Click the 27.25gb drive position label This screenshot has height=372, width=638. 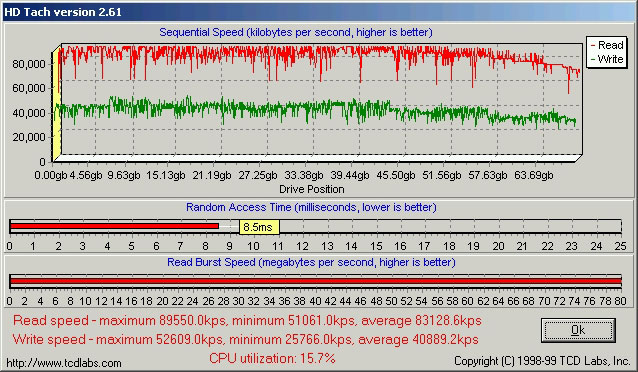(258, 175)
